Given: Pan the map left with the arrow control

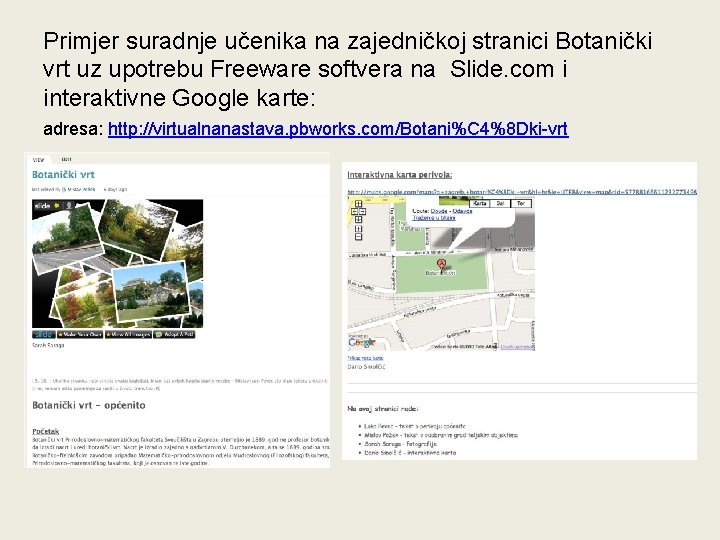Looking at the screenshot, I should 354,211.
